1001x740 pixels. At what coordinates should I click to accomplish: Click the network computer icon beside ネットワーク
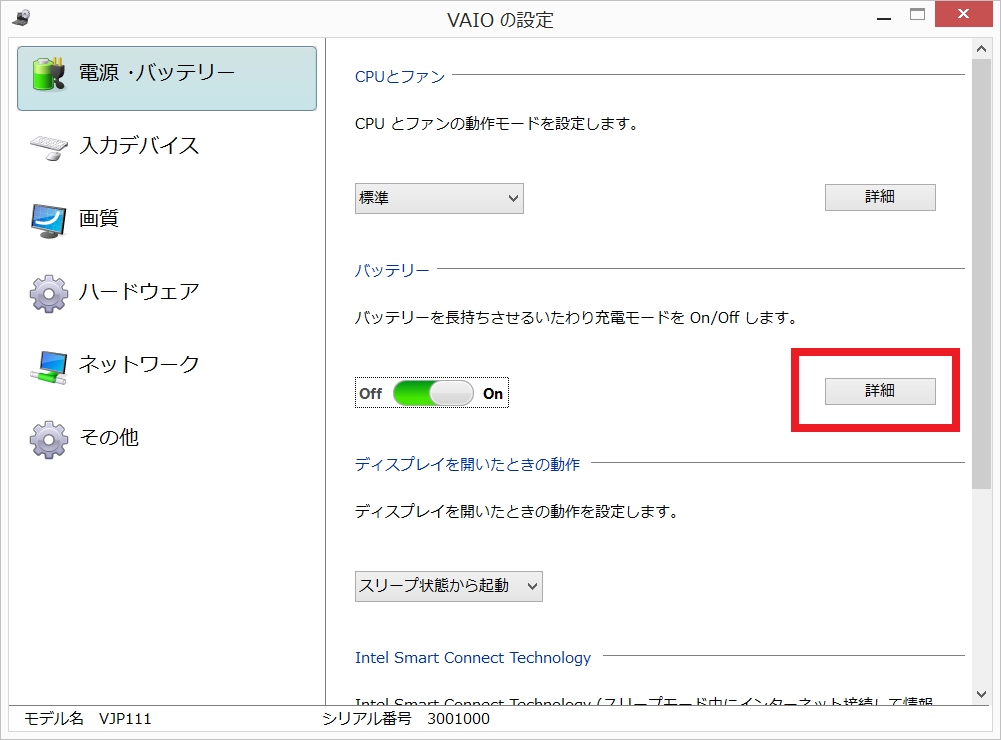click(49, 367)
